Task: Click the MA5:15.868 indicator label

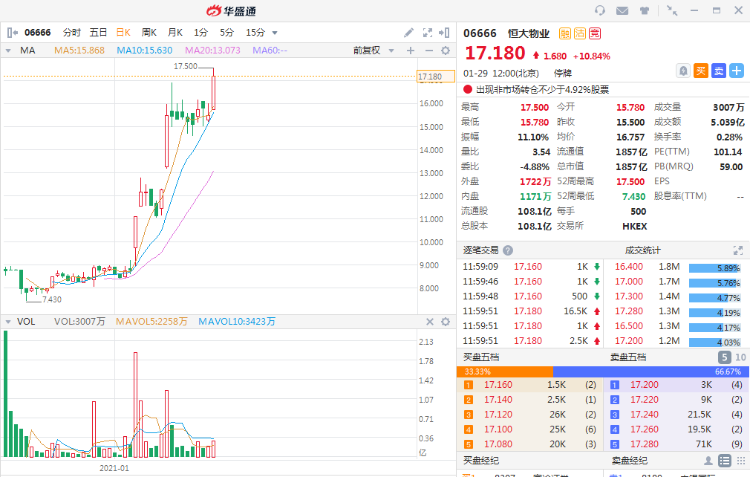Action: tap(79, 50)
